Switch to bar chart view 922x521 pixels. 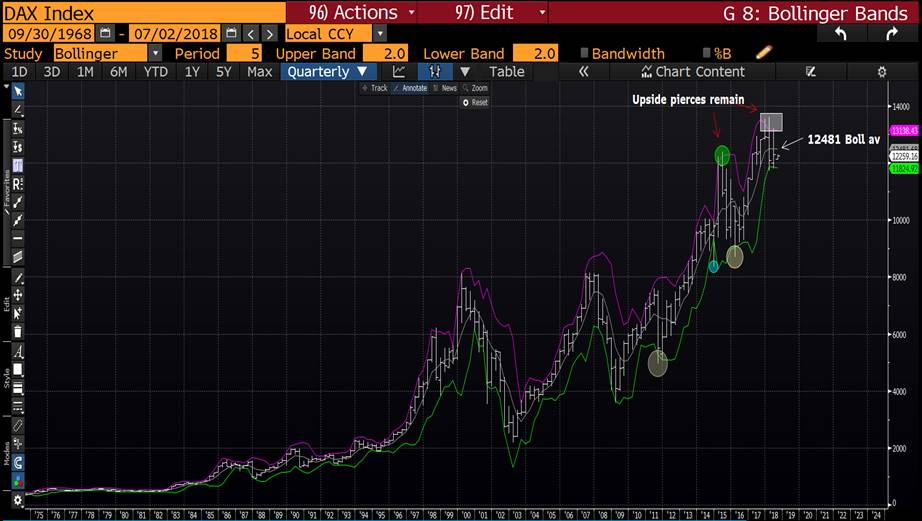tap(435, 72)
